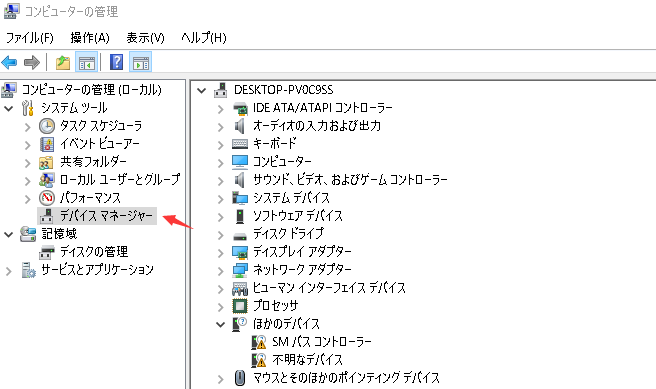This screenshot has height=389, width=656.
Task: Select the ヒューマン インターフェイス デバイス label
Action: point(329,288)
